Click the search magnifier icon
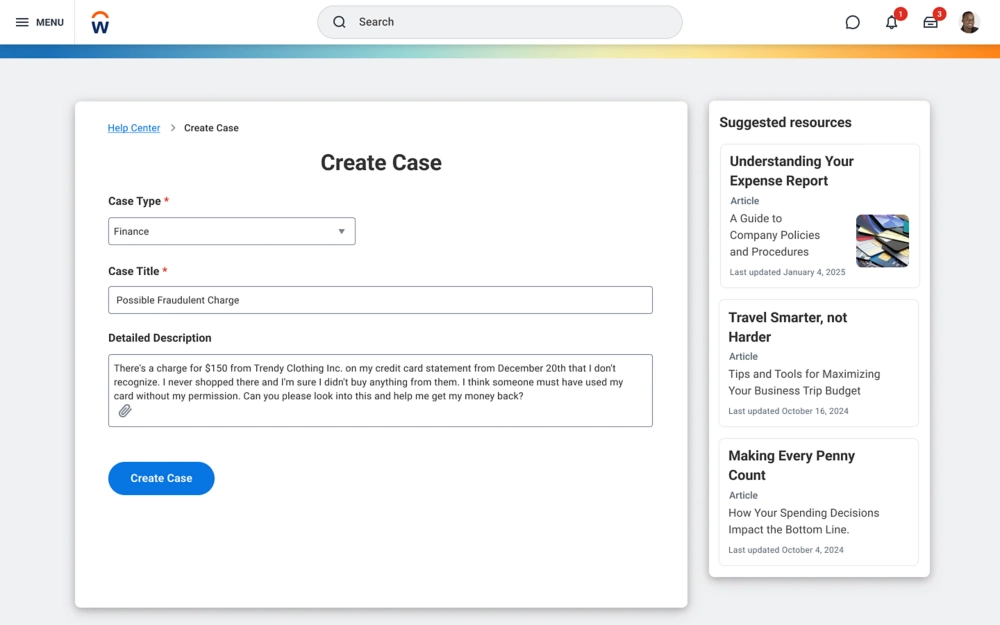 [339, 22]
